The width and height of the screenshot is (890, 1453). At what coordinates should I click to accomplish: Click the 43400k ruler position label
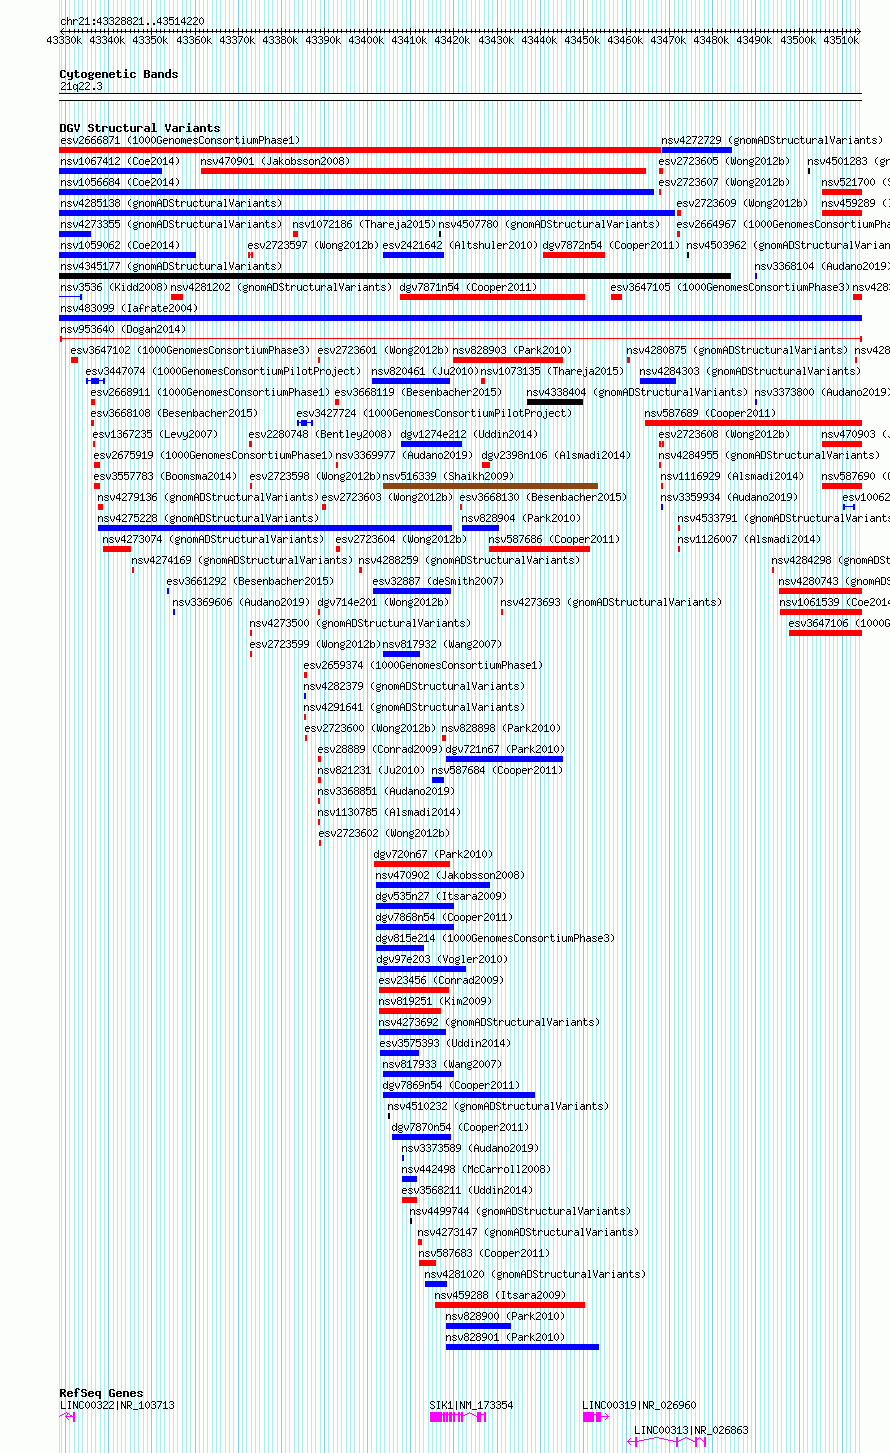(367, 40)
